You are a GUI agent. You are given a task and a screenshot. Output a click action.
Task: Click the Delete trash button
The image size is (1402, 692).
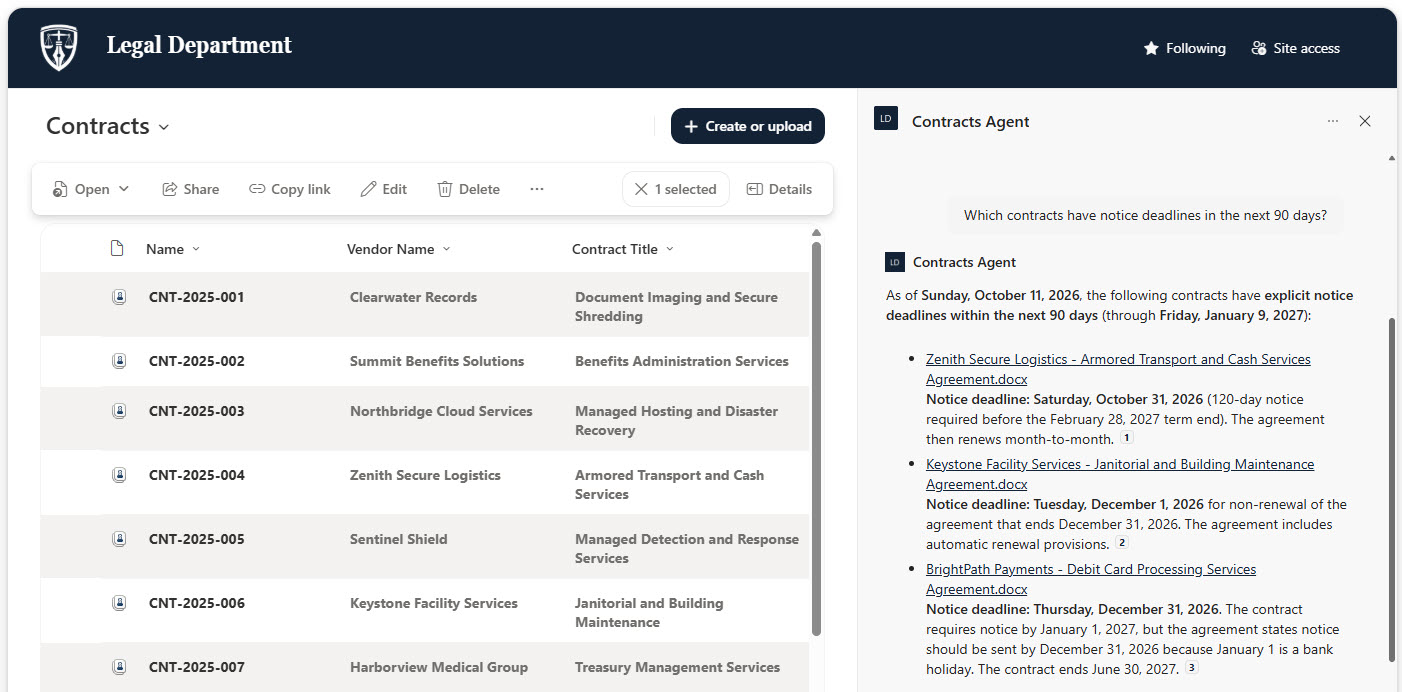coord(468,189)
